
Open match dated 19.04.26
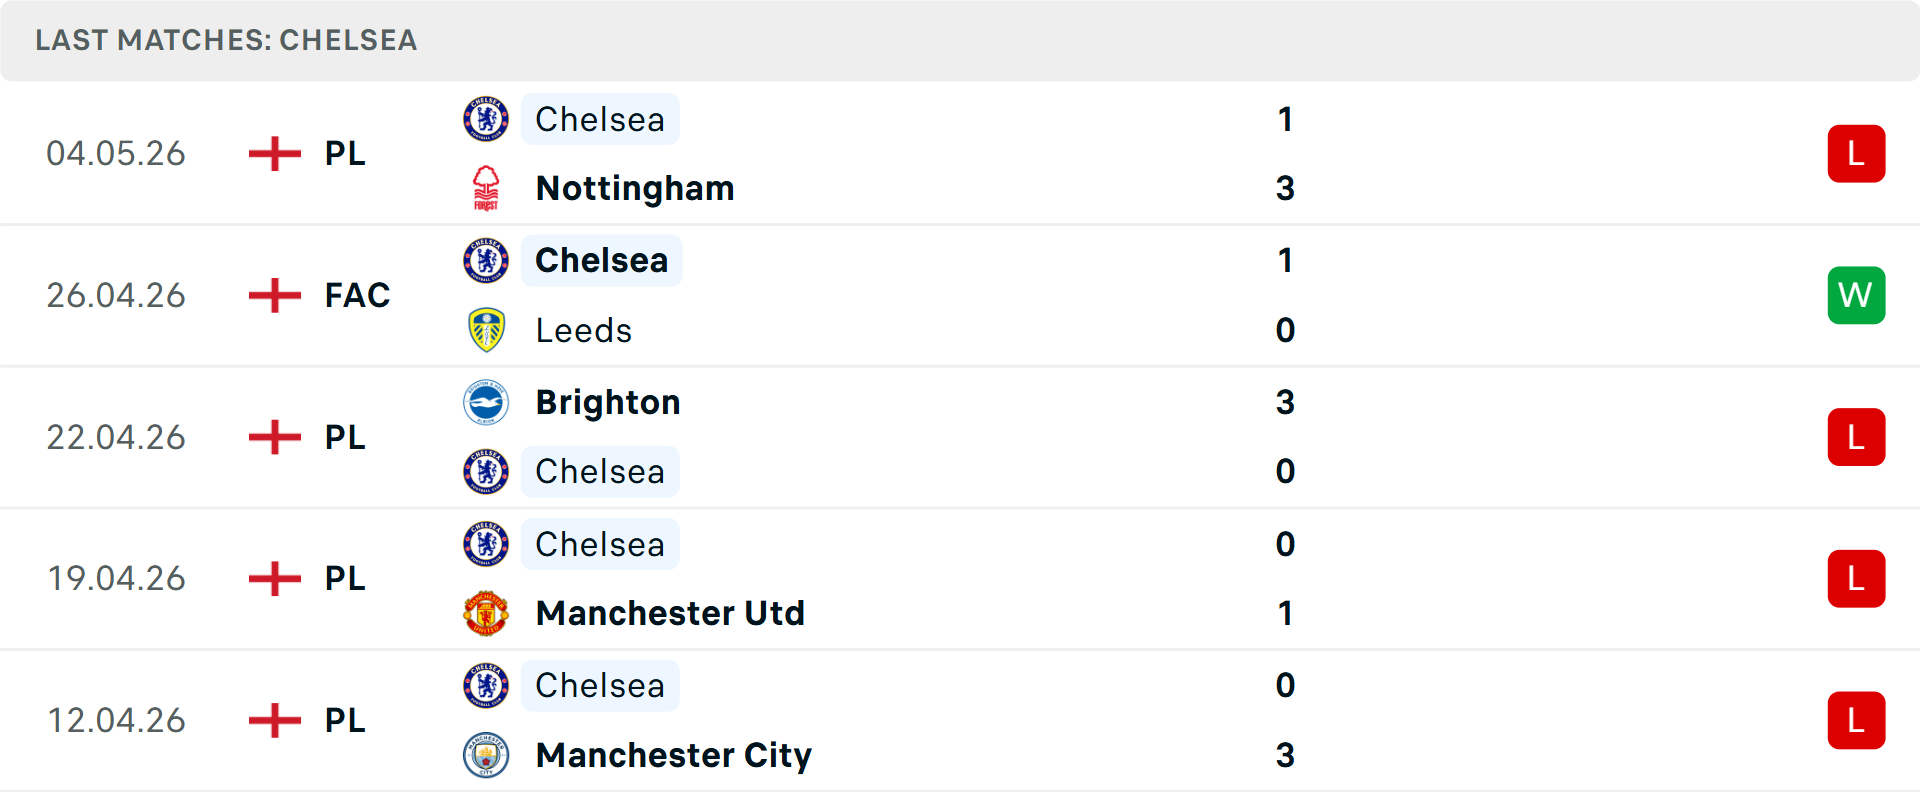(960, 578)
